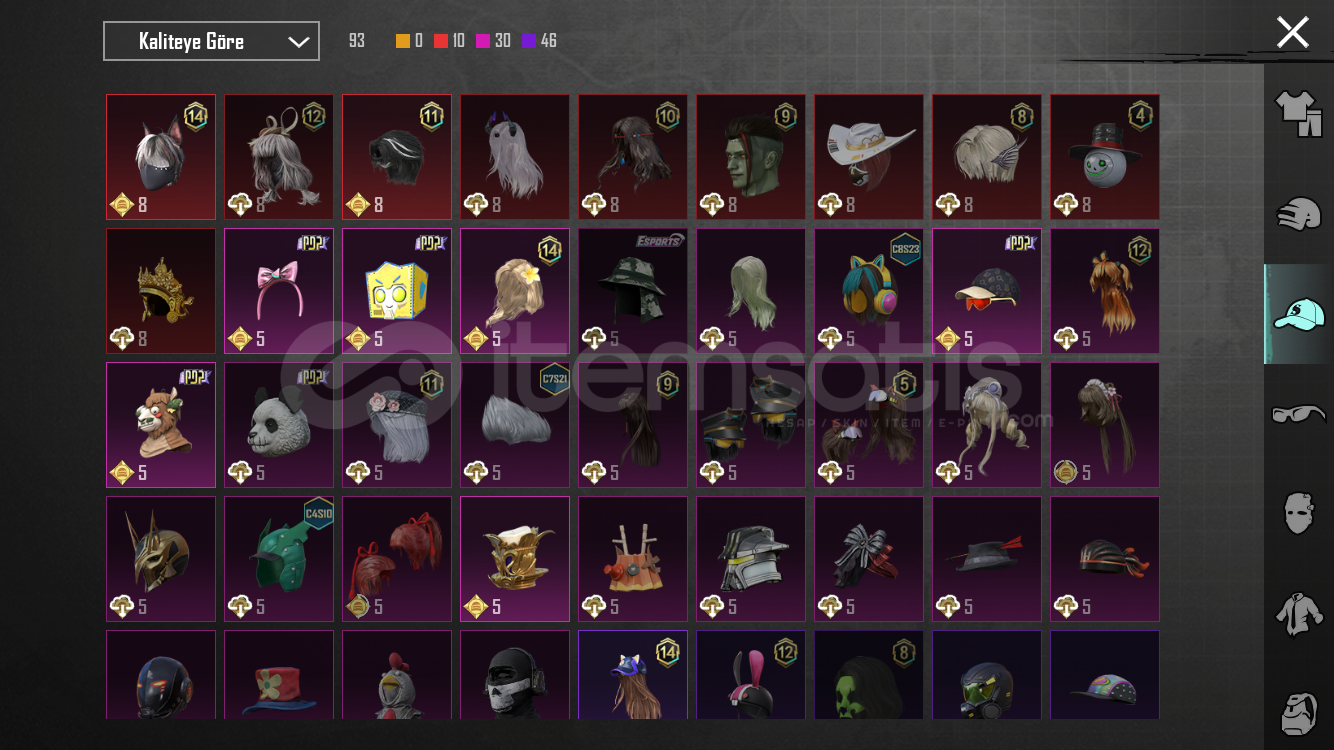Open the face mask category icon

click(x=1298, y=513)
